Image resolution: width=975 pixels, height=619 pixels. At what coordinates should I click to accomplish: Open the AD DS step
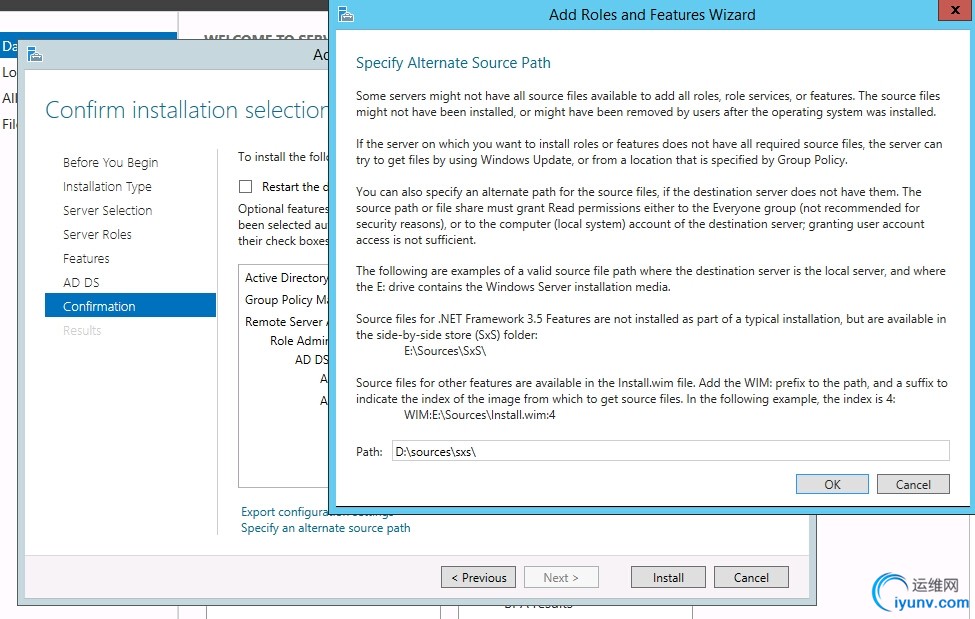click(x=81, y=282)
